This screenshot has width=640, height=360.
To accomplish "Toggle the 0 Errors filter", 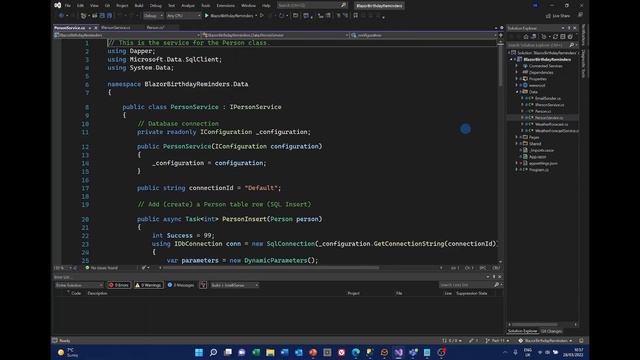I will click(x=119, y=285).
